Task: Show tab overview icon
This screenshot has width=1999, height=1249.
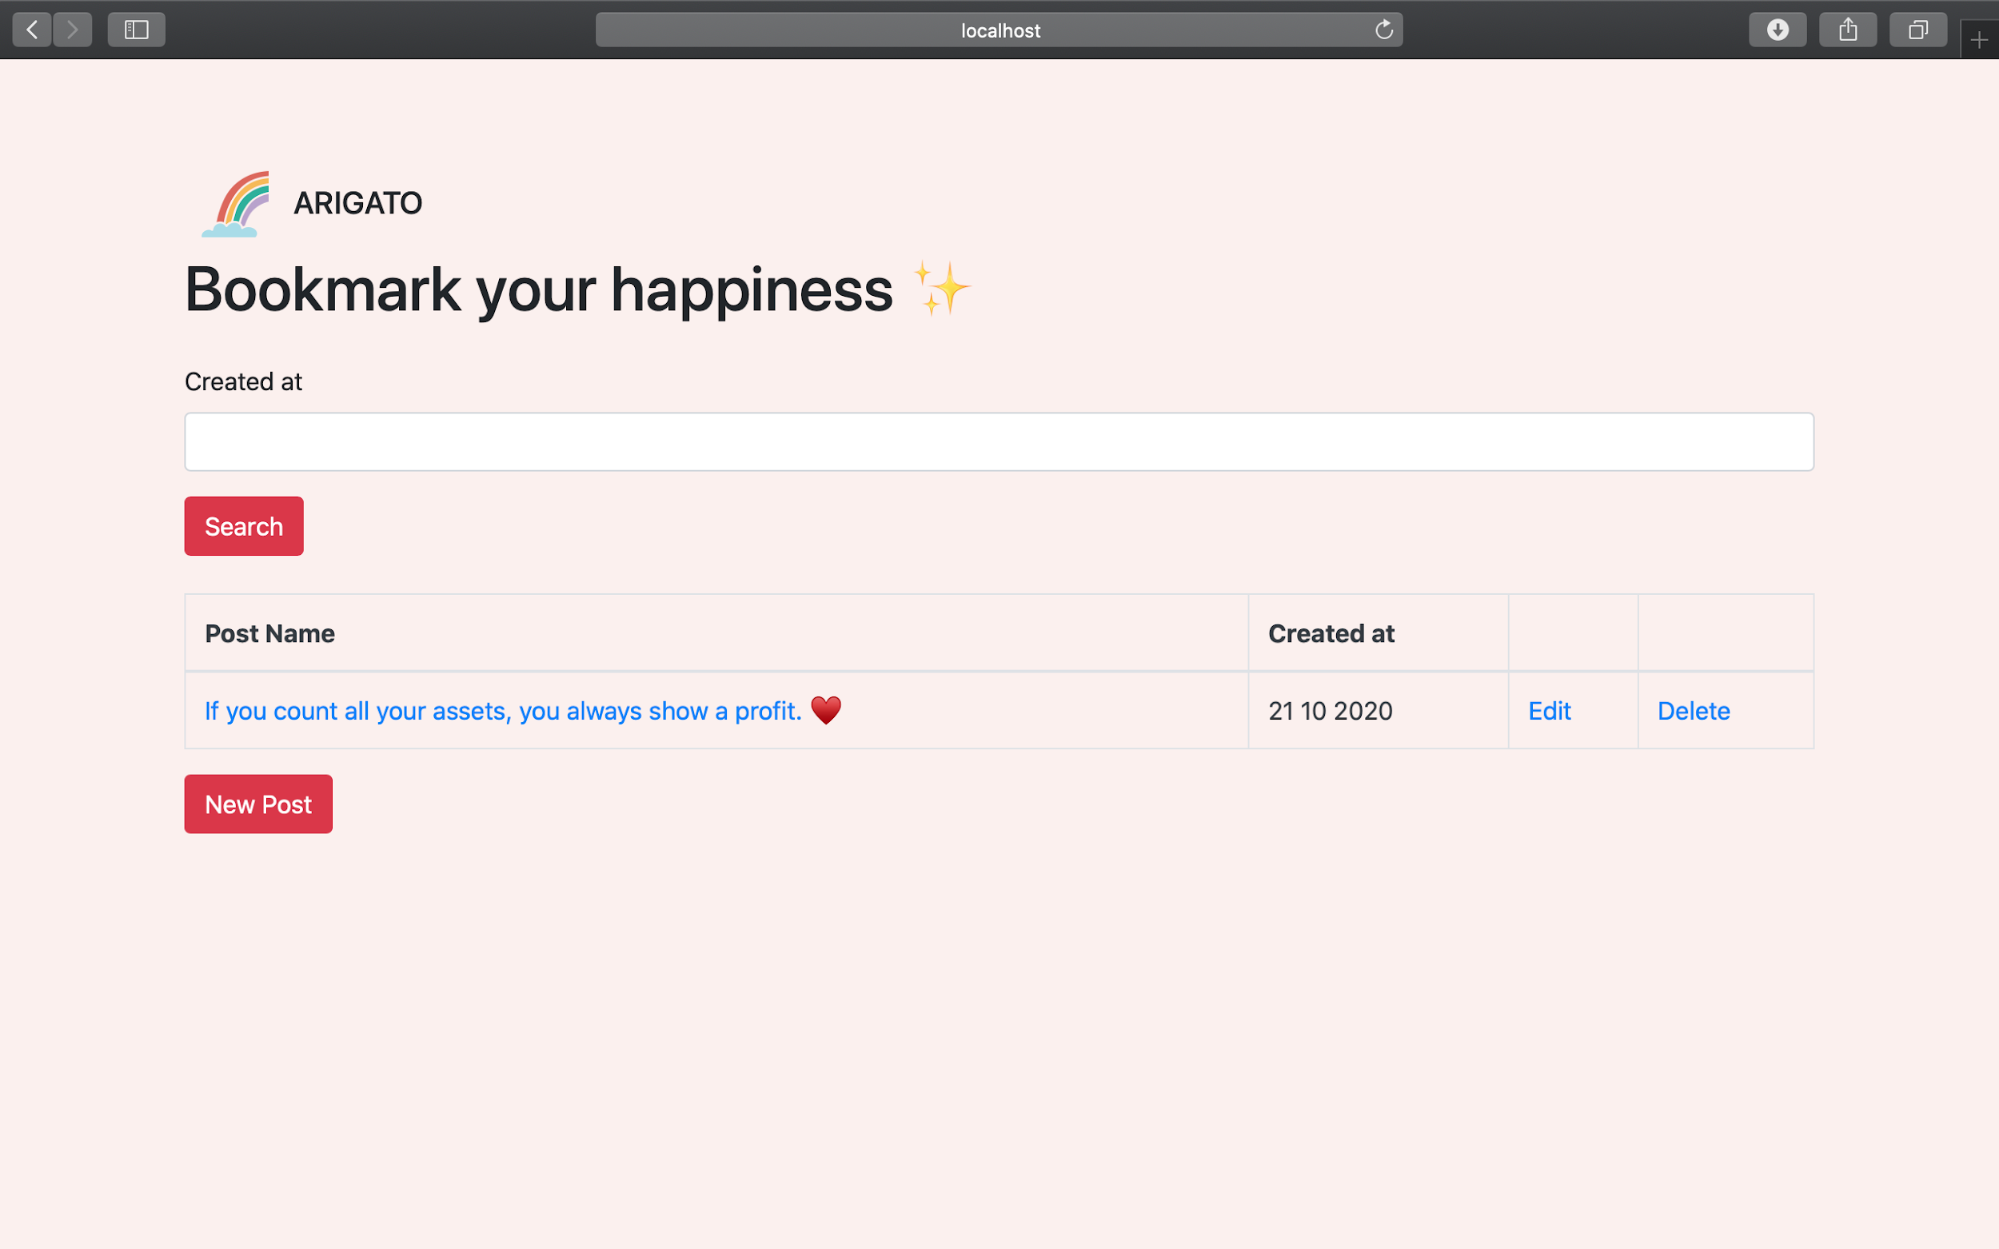Action: [x=1917, y=30]
